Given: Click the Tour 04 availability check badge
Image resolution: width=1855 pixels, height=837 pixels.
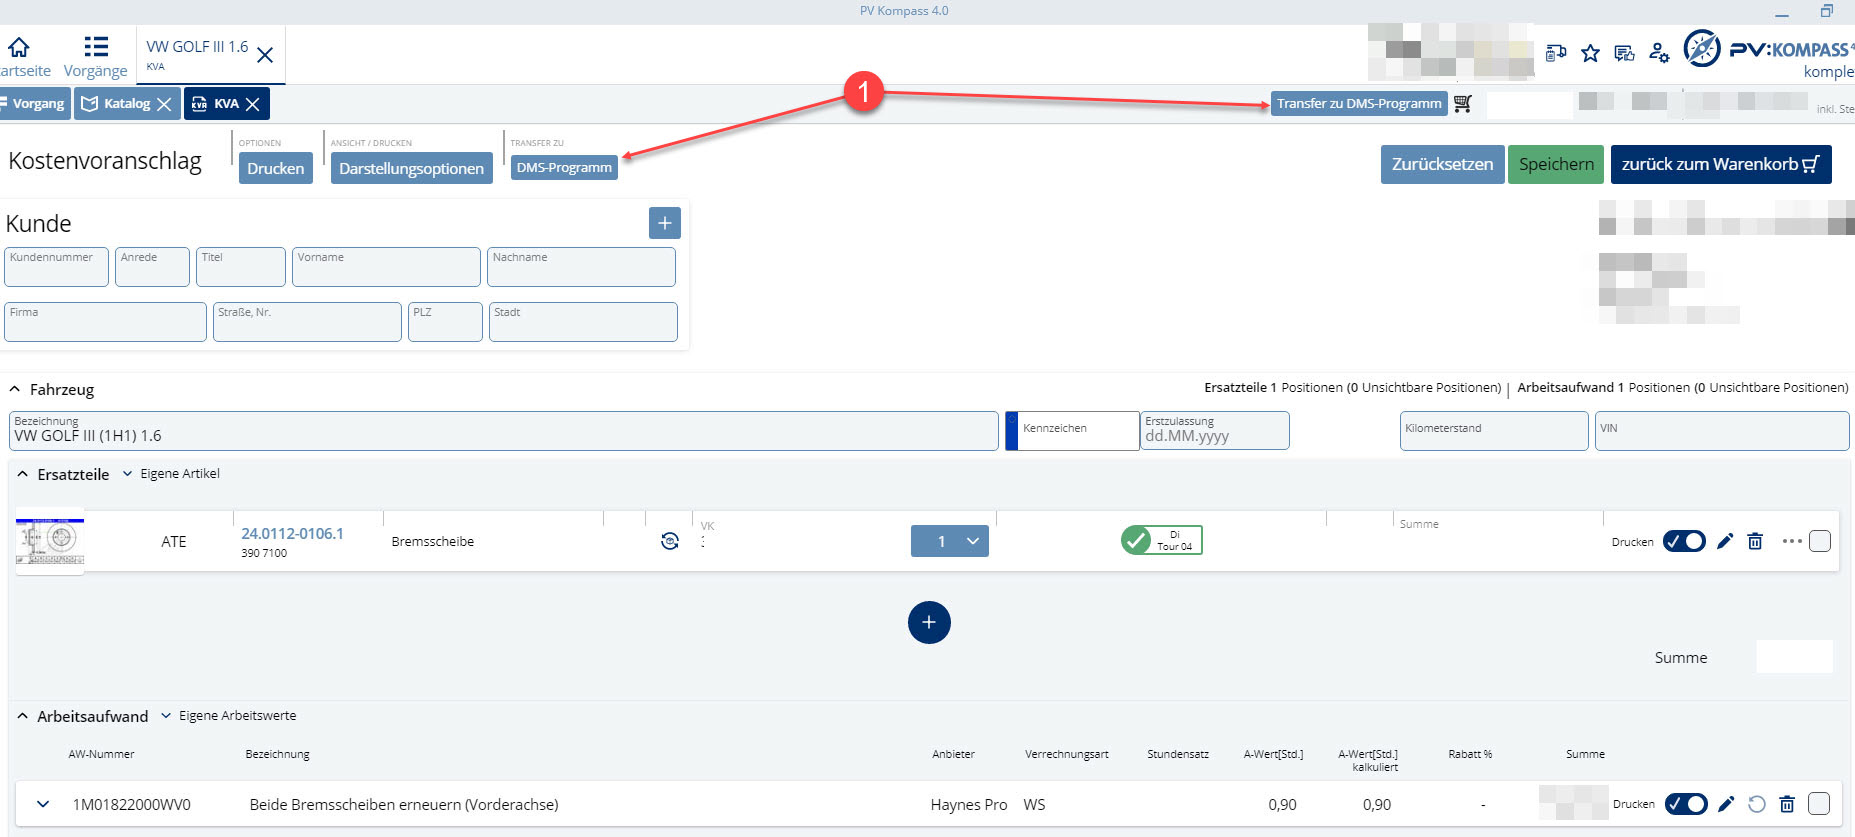Looking at the screenshot, I should pyautogui.click(x=1161, y=540).
